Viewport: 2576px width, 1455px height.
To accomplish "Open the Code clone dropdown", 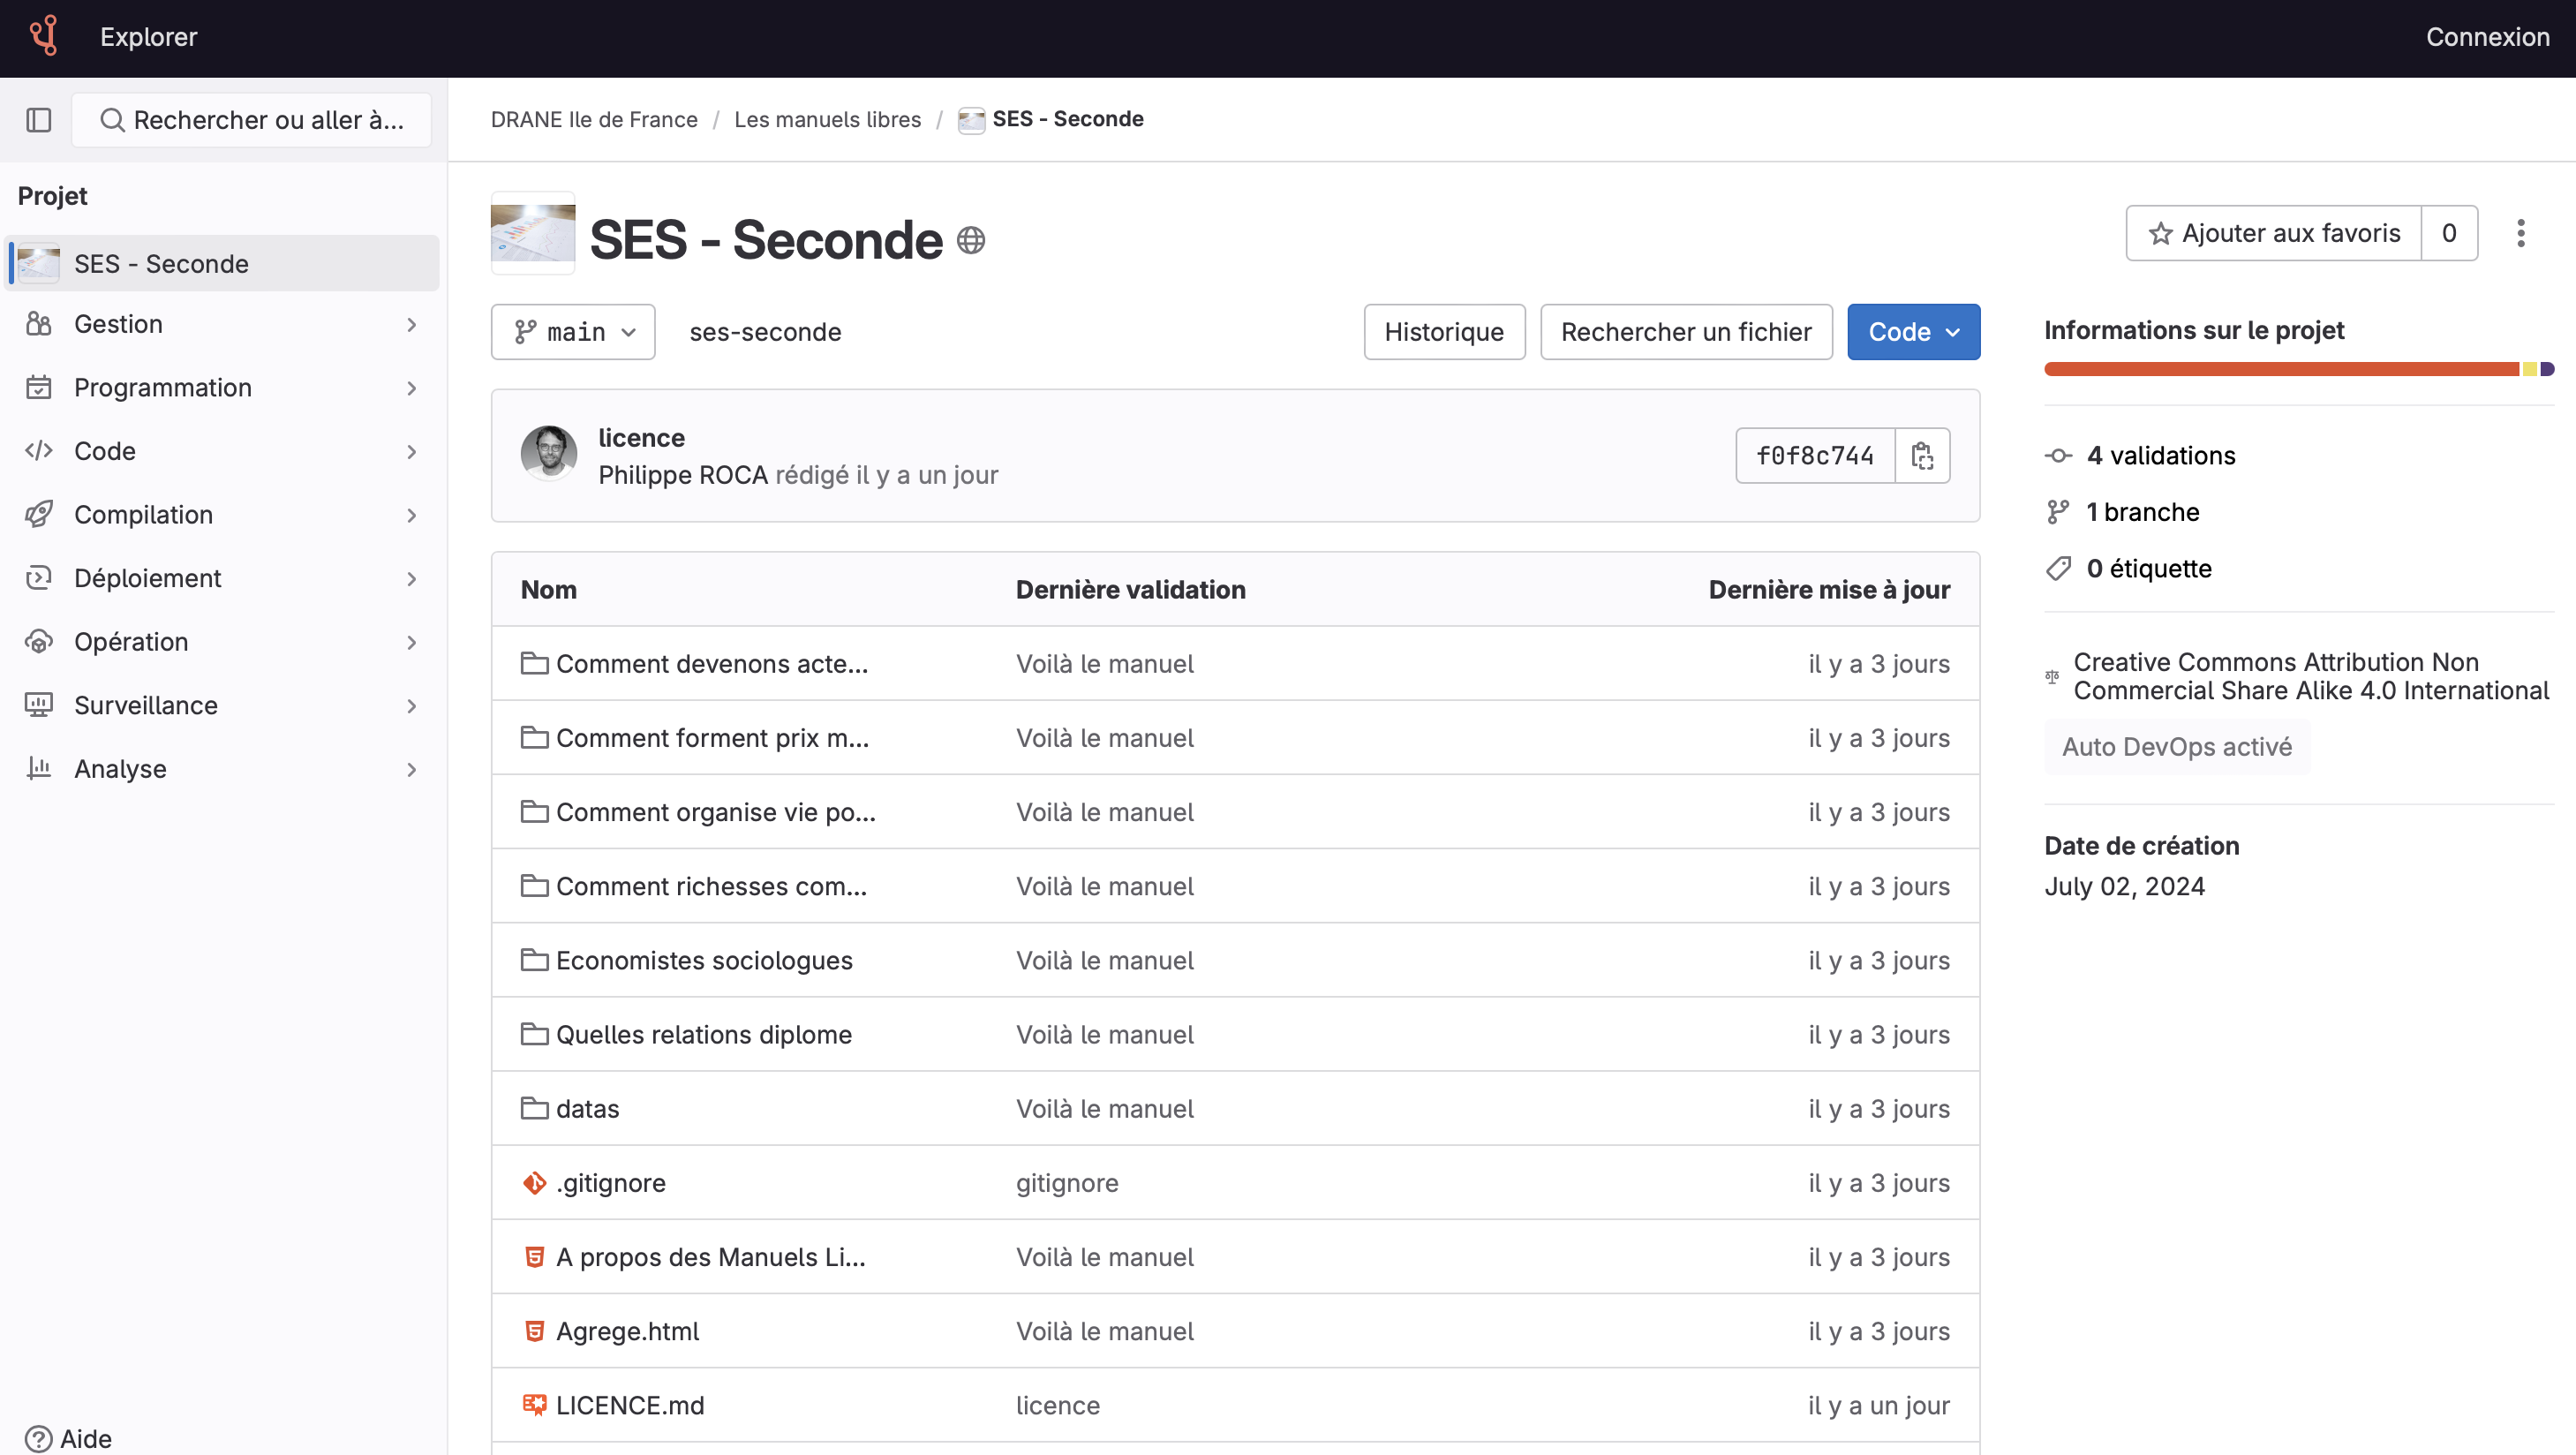I will (x=1913, y=332).
